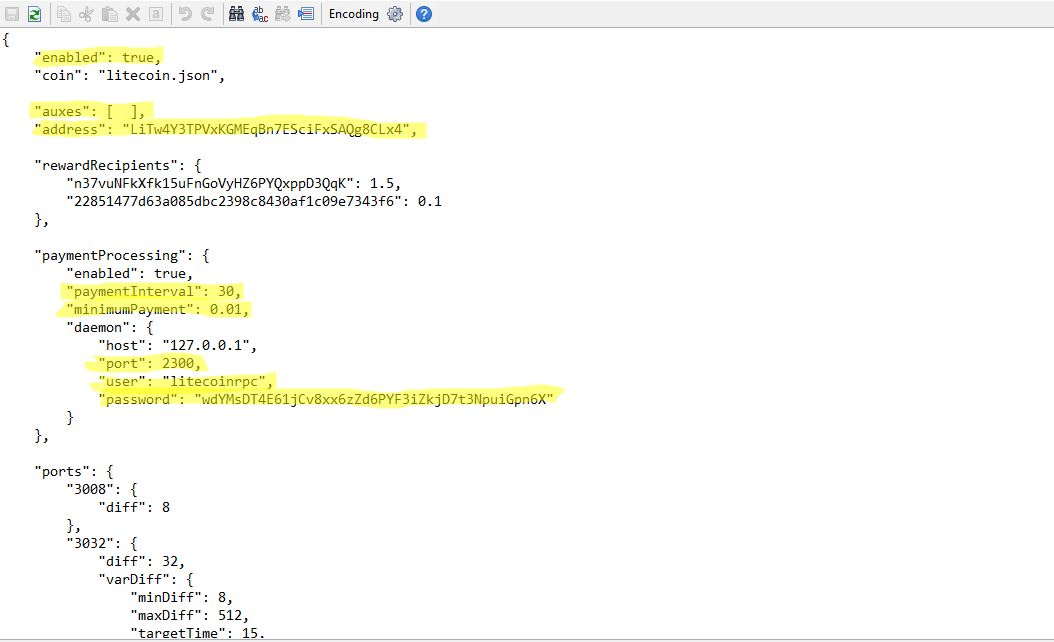Image resolution: width=1054 pixels, height=642 pixels.
Task: Click "enabled": true under paymentProcessing
Action: coord(130,274)
